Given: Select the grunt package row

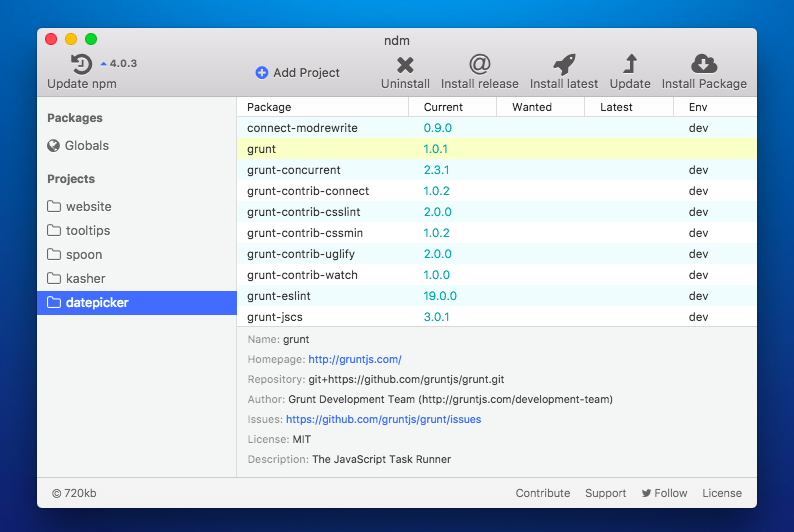Looking at the screenshot, I should [497, 149].
